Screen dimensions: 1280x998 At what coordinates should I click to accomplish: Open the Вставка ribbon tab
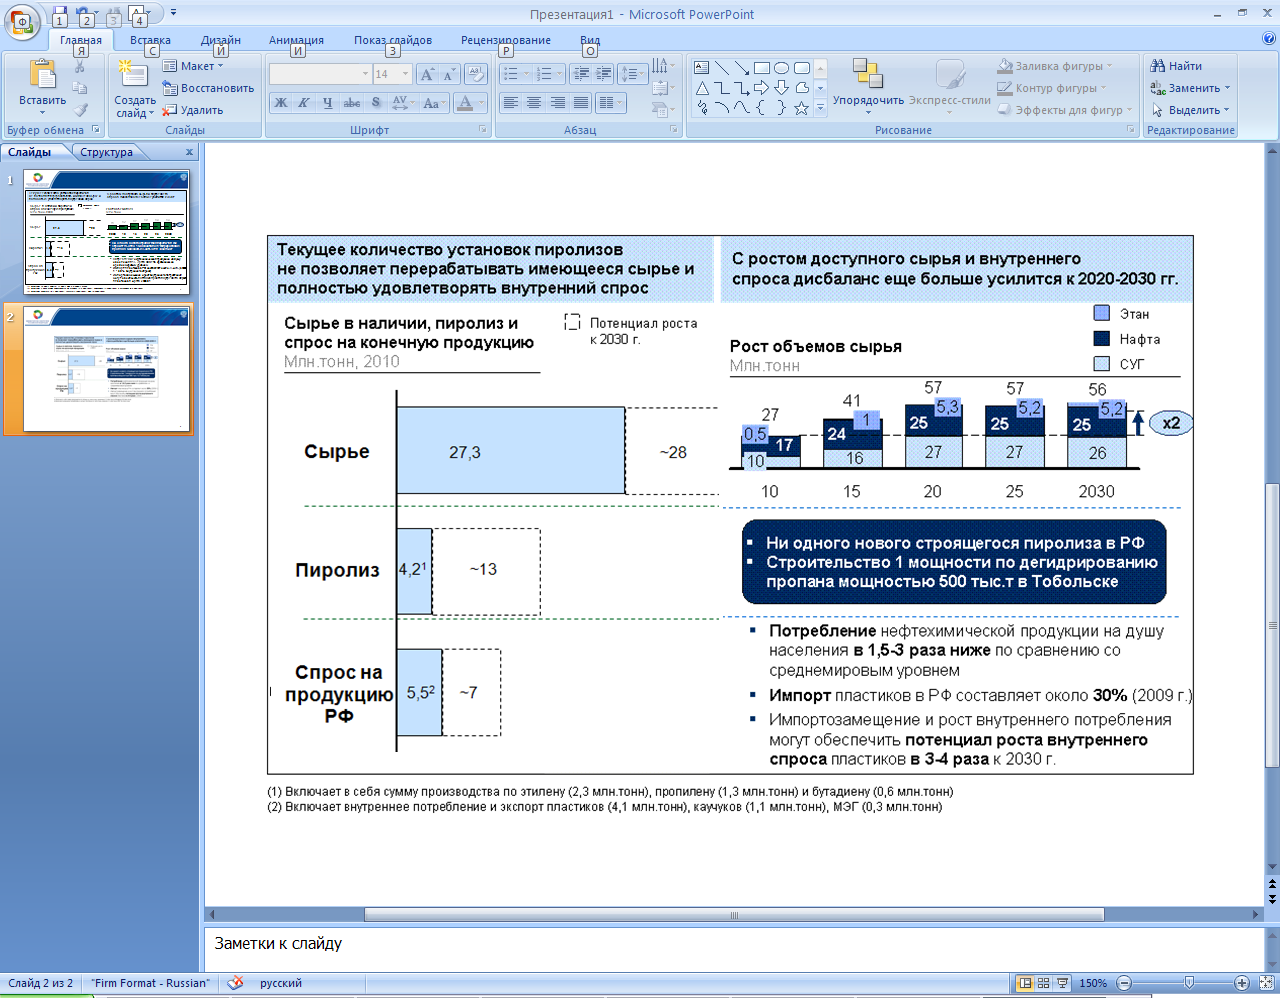point(150,40)
